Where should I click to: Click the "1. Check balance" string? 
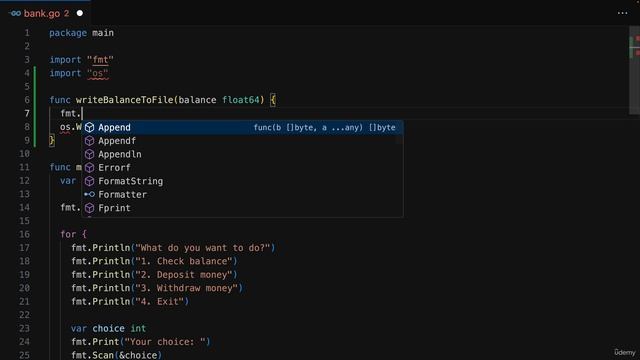[x=184, y=261]
